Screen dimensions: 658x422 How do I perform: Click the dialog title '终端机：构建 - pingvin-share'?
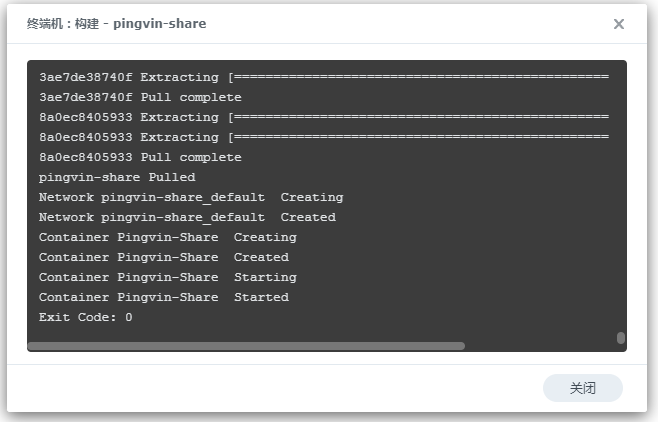(x=116, y=23)
